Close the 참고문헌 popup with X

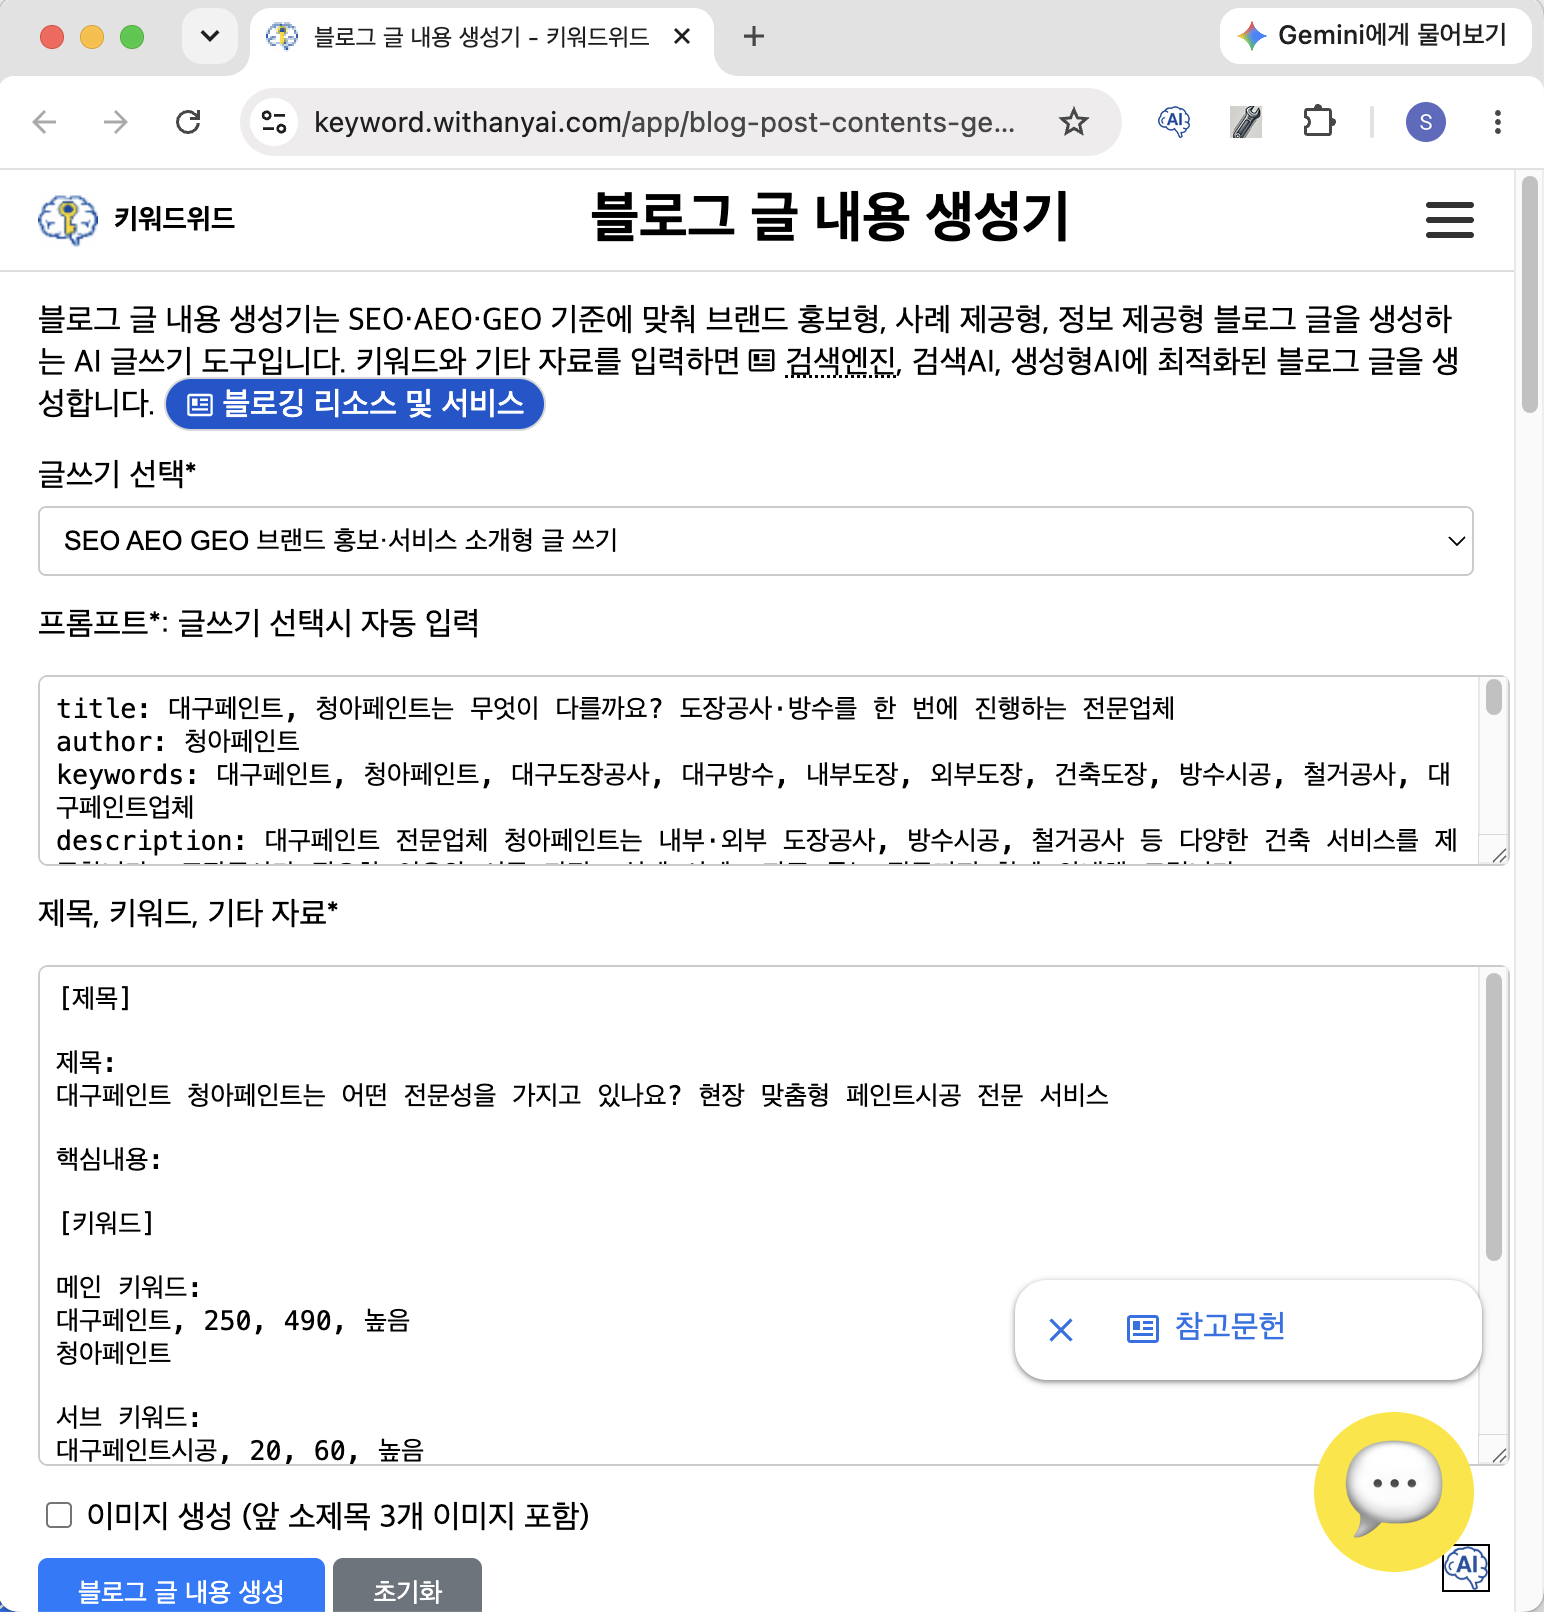click(1061, 1329)
